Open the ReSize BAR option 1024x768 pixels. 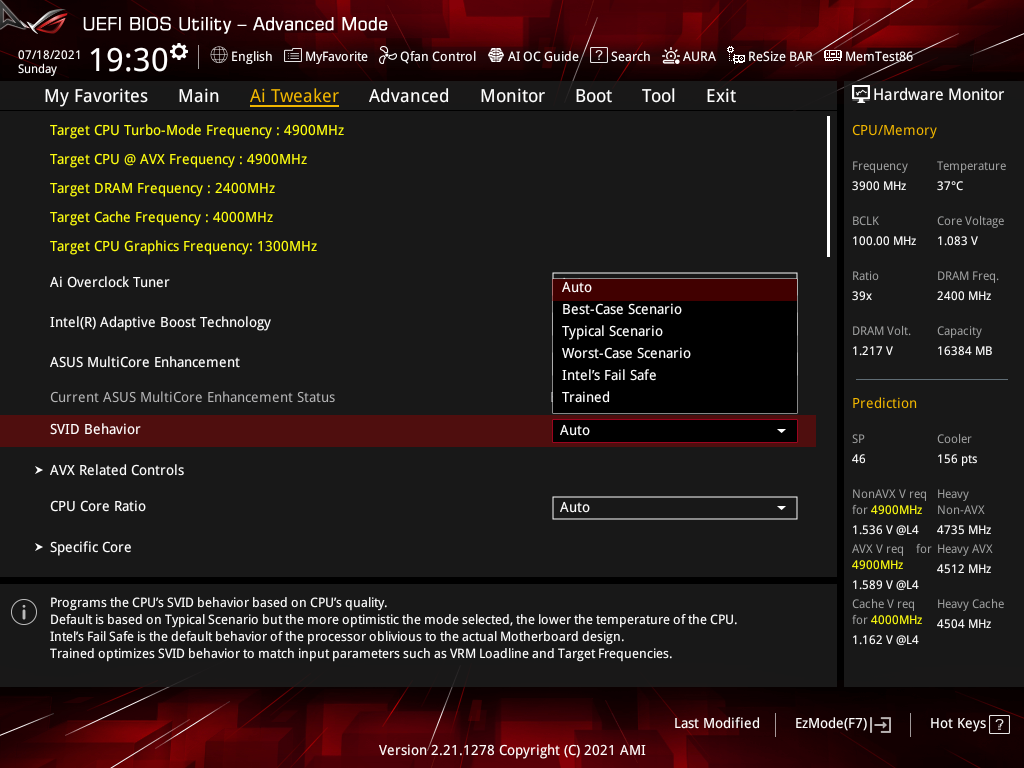(769, 56)
